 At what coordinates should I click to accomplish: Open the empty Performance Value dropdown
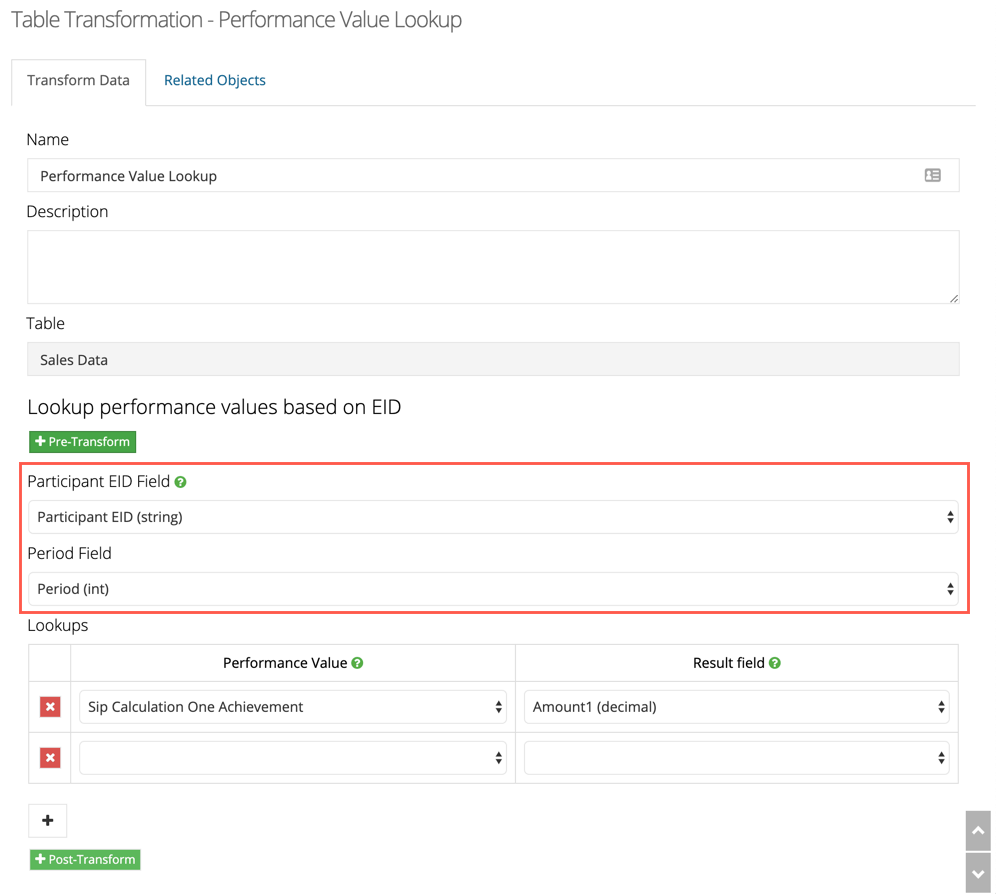click(293, 757)
